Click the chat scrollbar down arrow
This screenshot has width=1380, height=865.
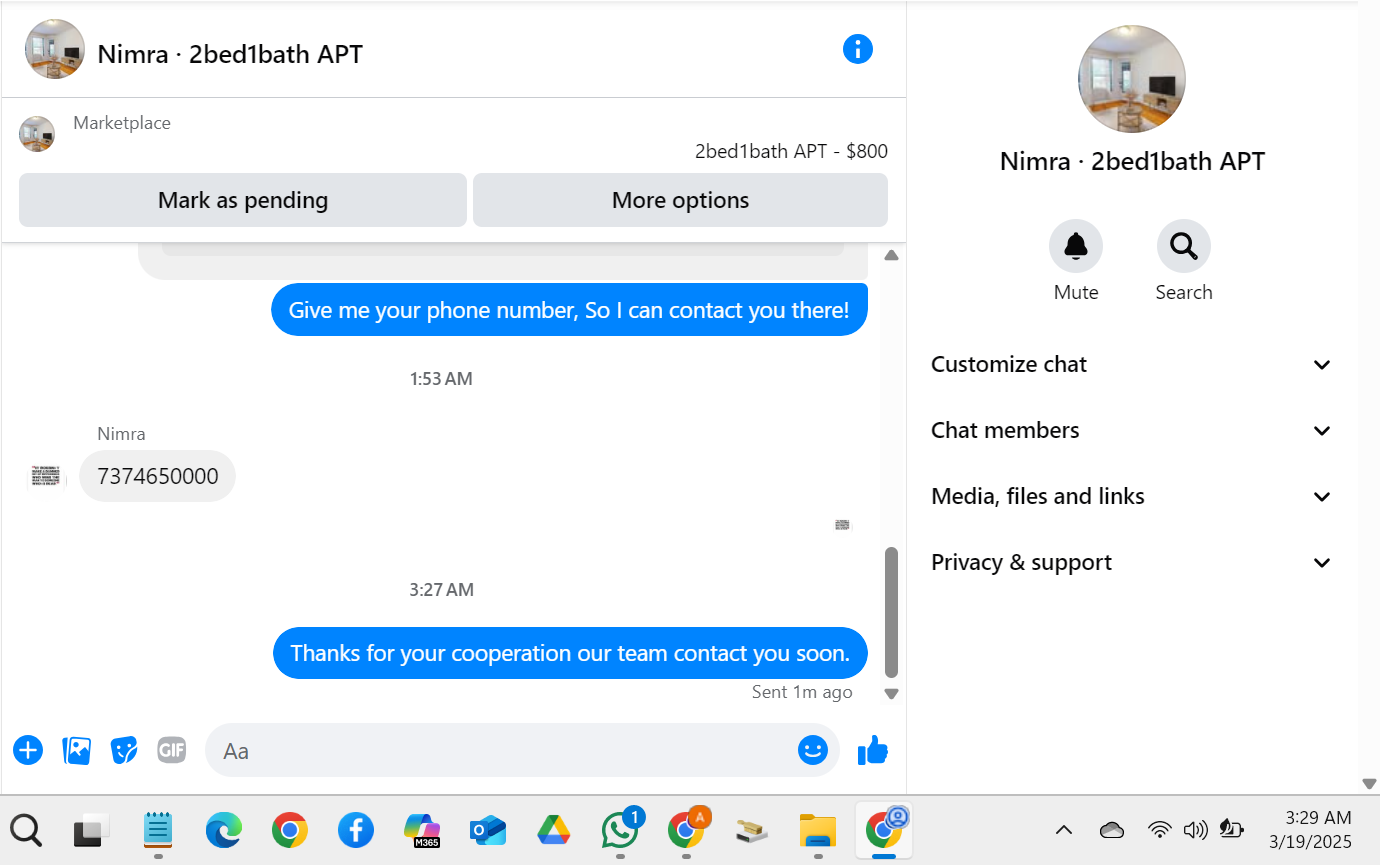tap(891, 693)
